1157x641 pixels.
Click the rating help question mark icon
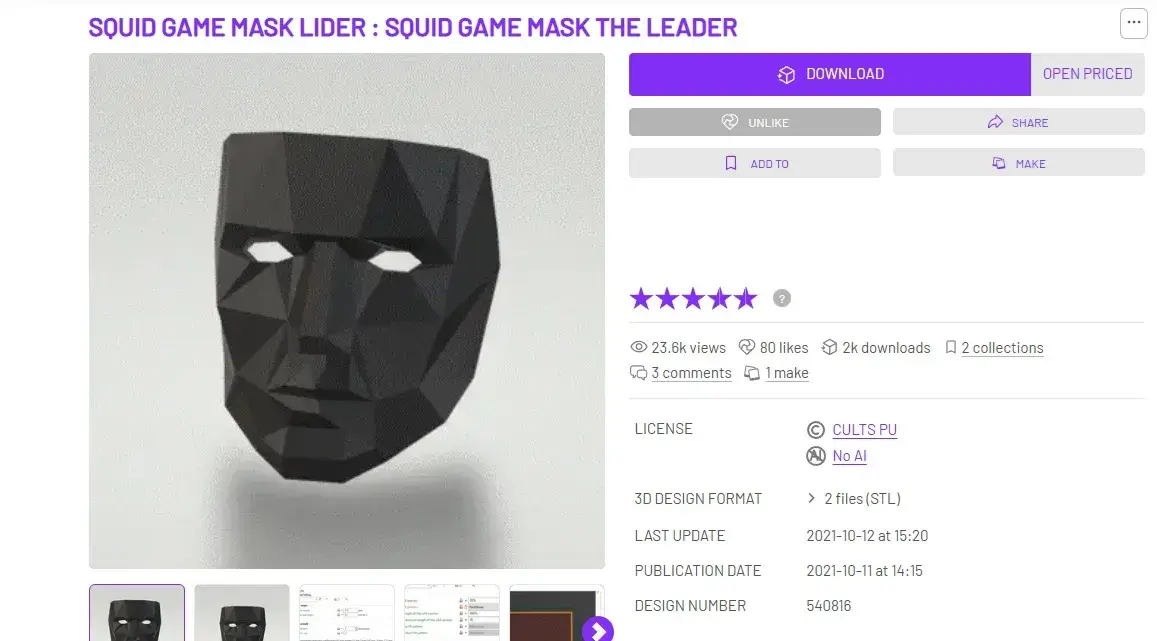tap(781, 298)
